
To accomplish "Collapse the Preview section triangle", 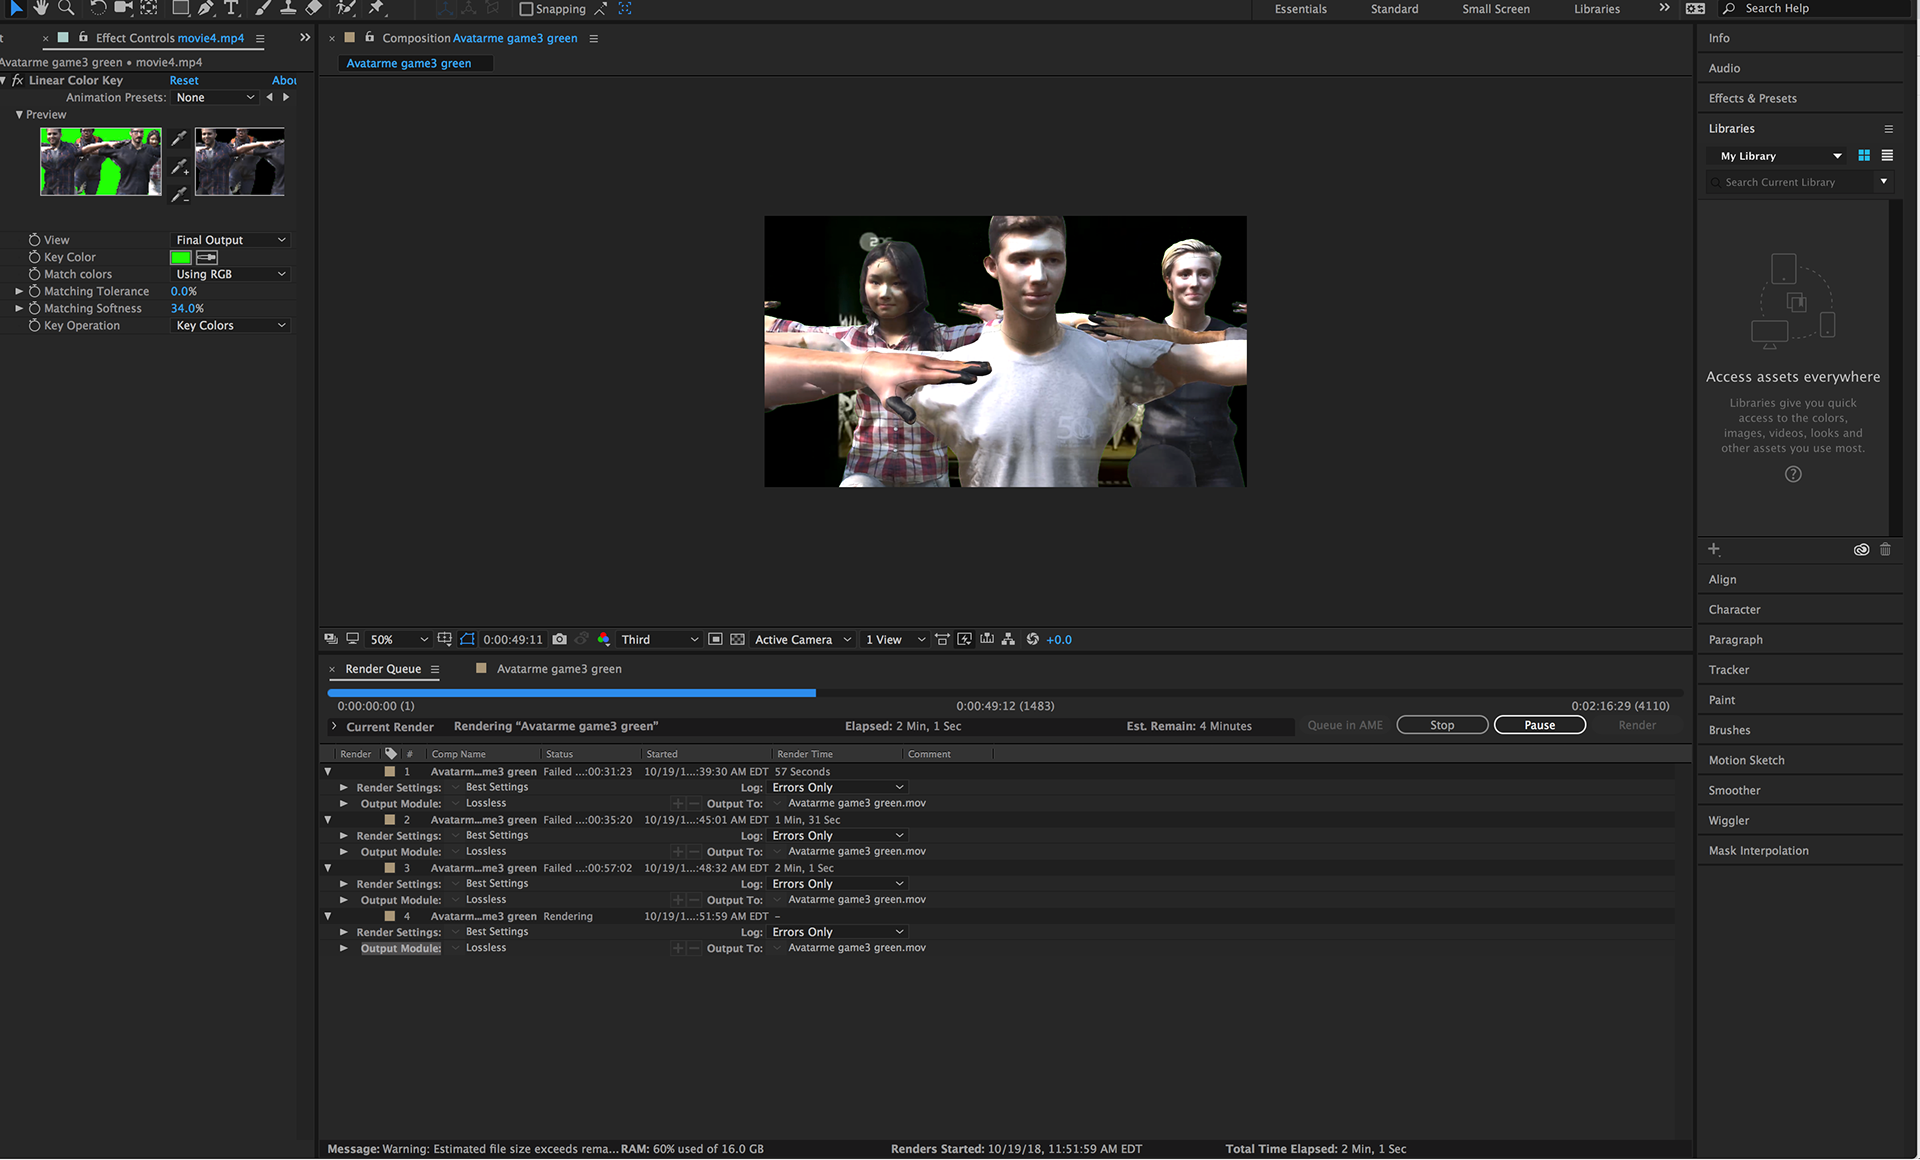I will pyautogui.click(x=19, y=114).
